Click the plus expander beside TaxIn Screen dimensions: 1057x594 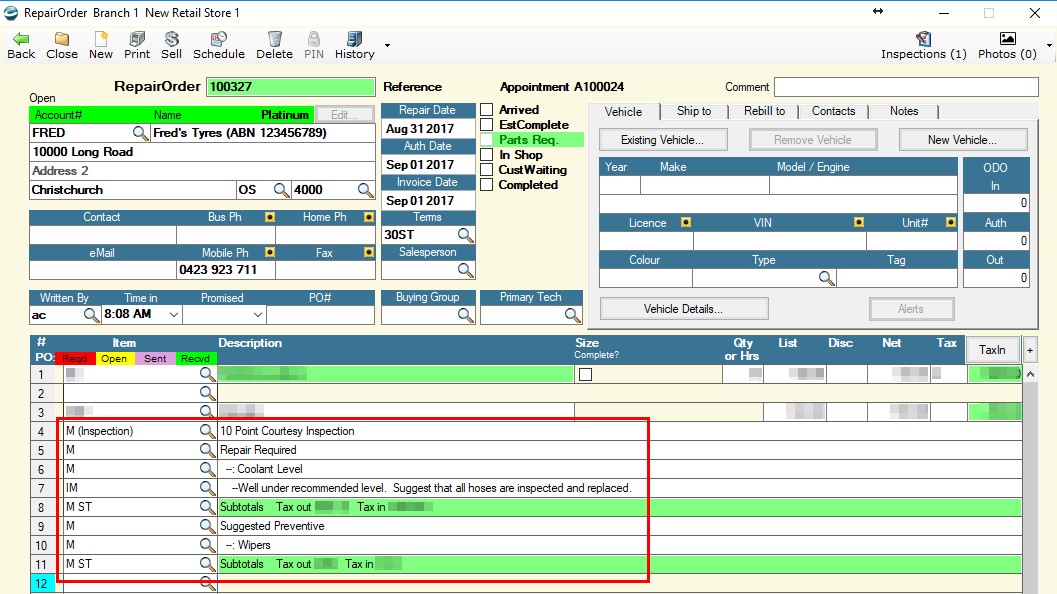tap(1030, 350)
